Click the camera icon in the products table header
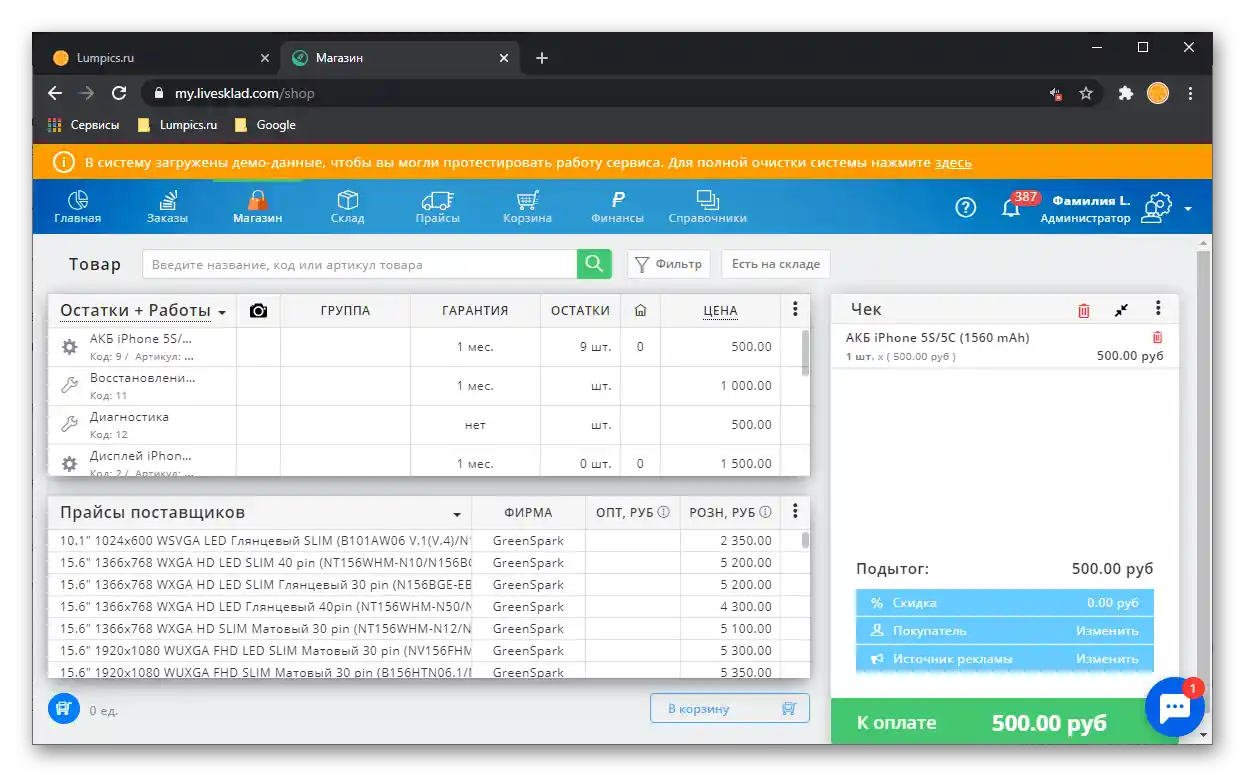The width and height of the screenshot is (1245, 777). tap(258, 310)
